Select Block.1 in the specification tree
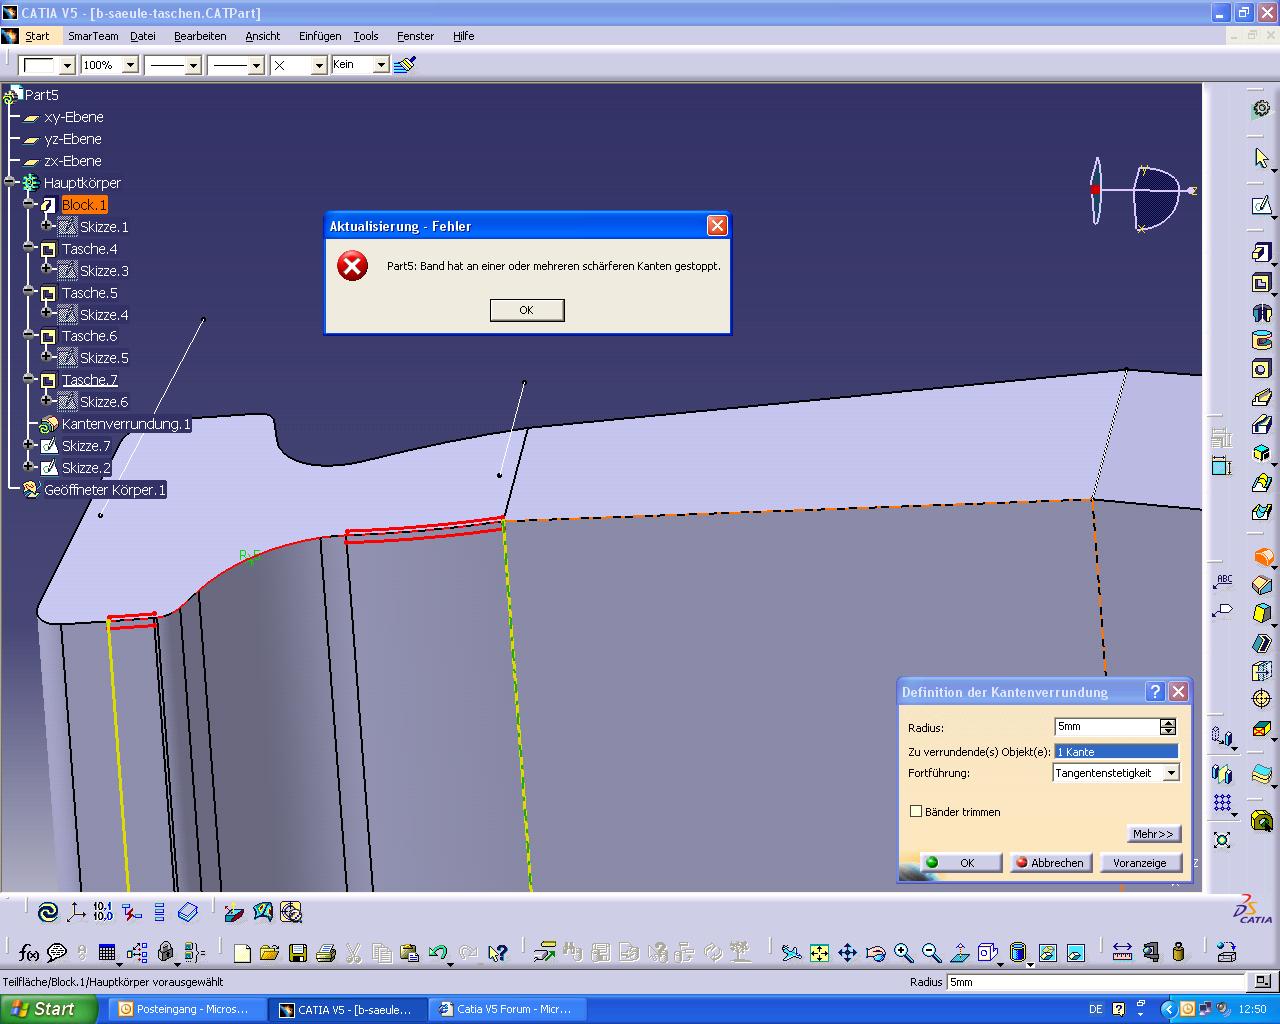The height and width of the screenshot is (1024, 1280). click(84, 205)
